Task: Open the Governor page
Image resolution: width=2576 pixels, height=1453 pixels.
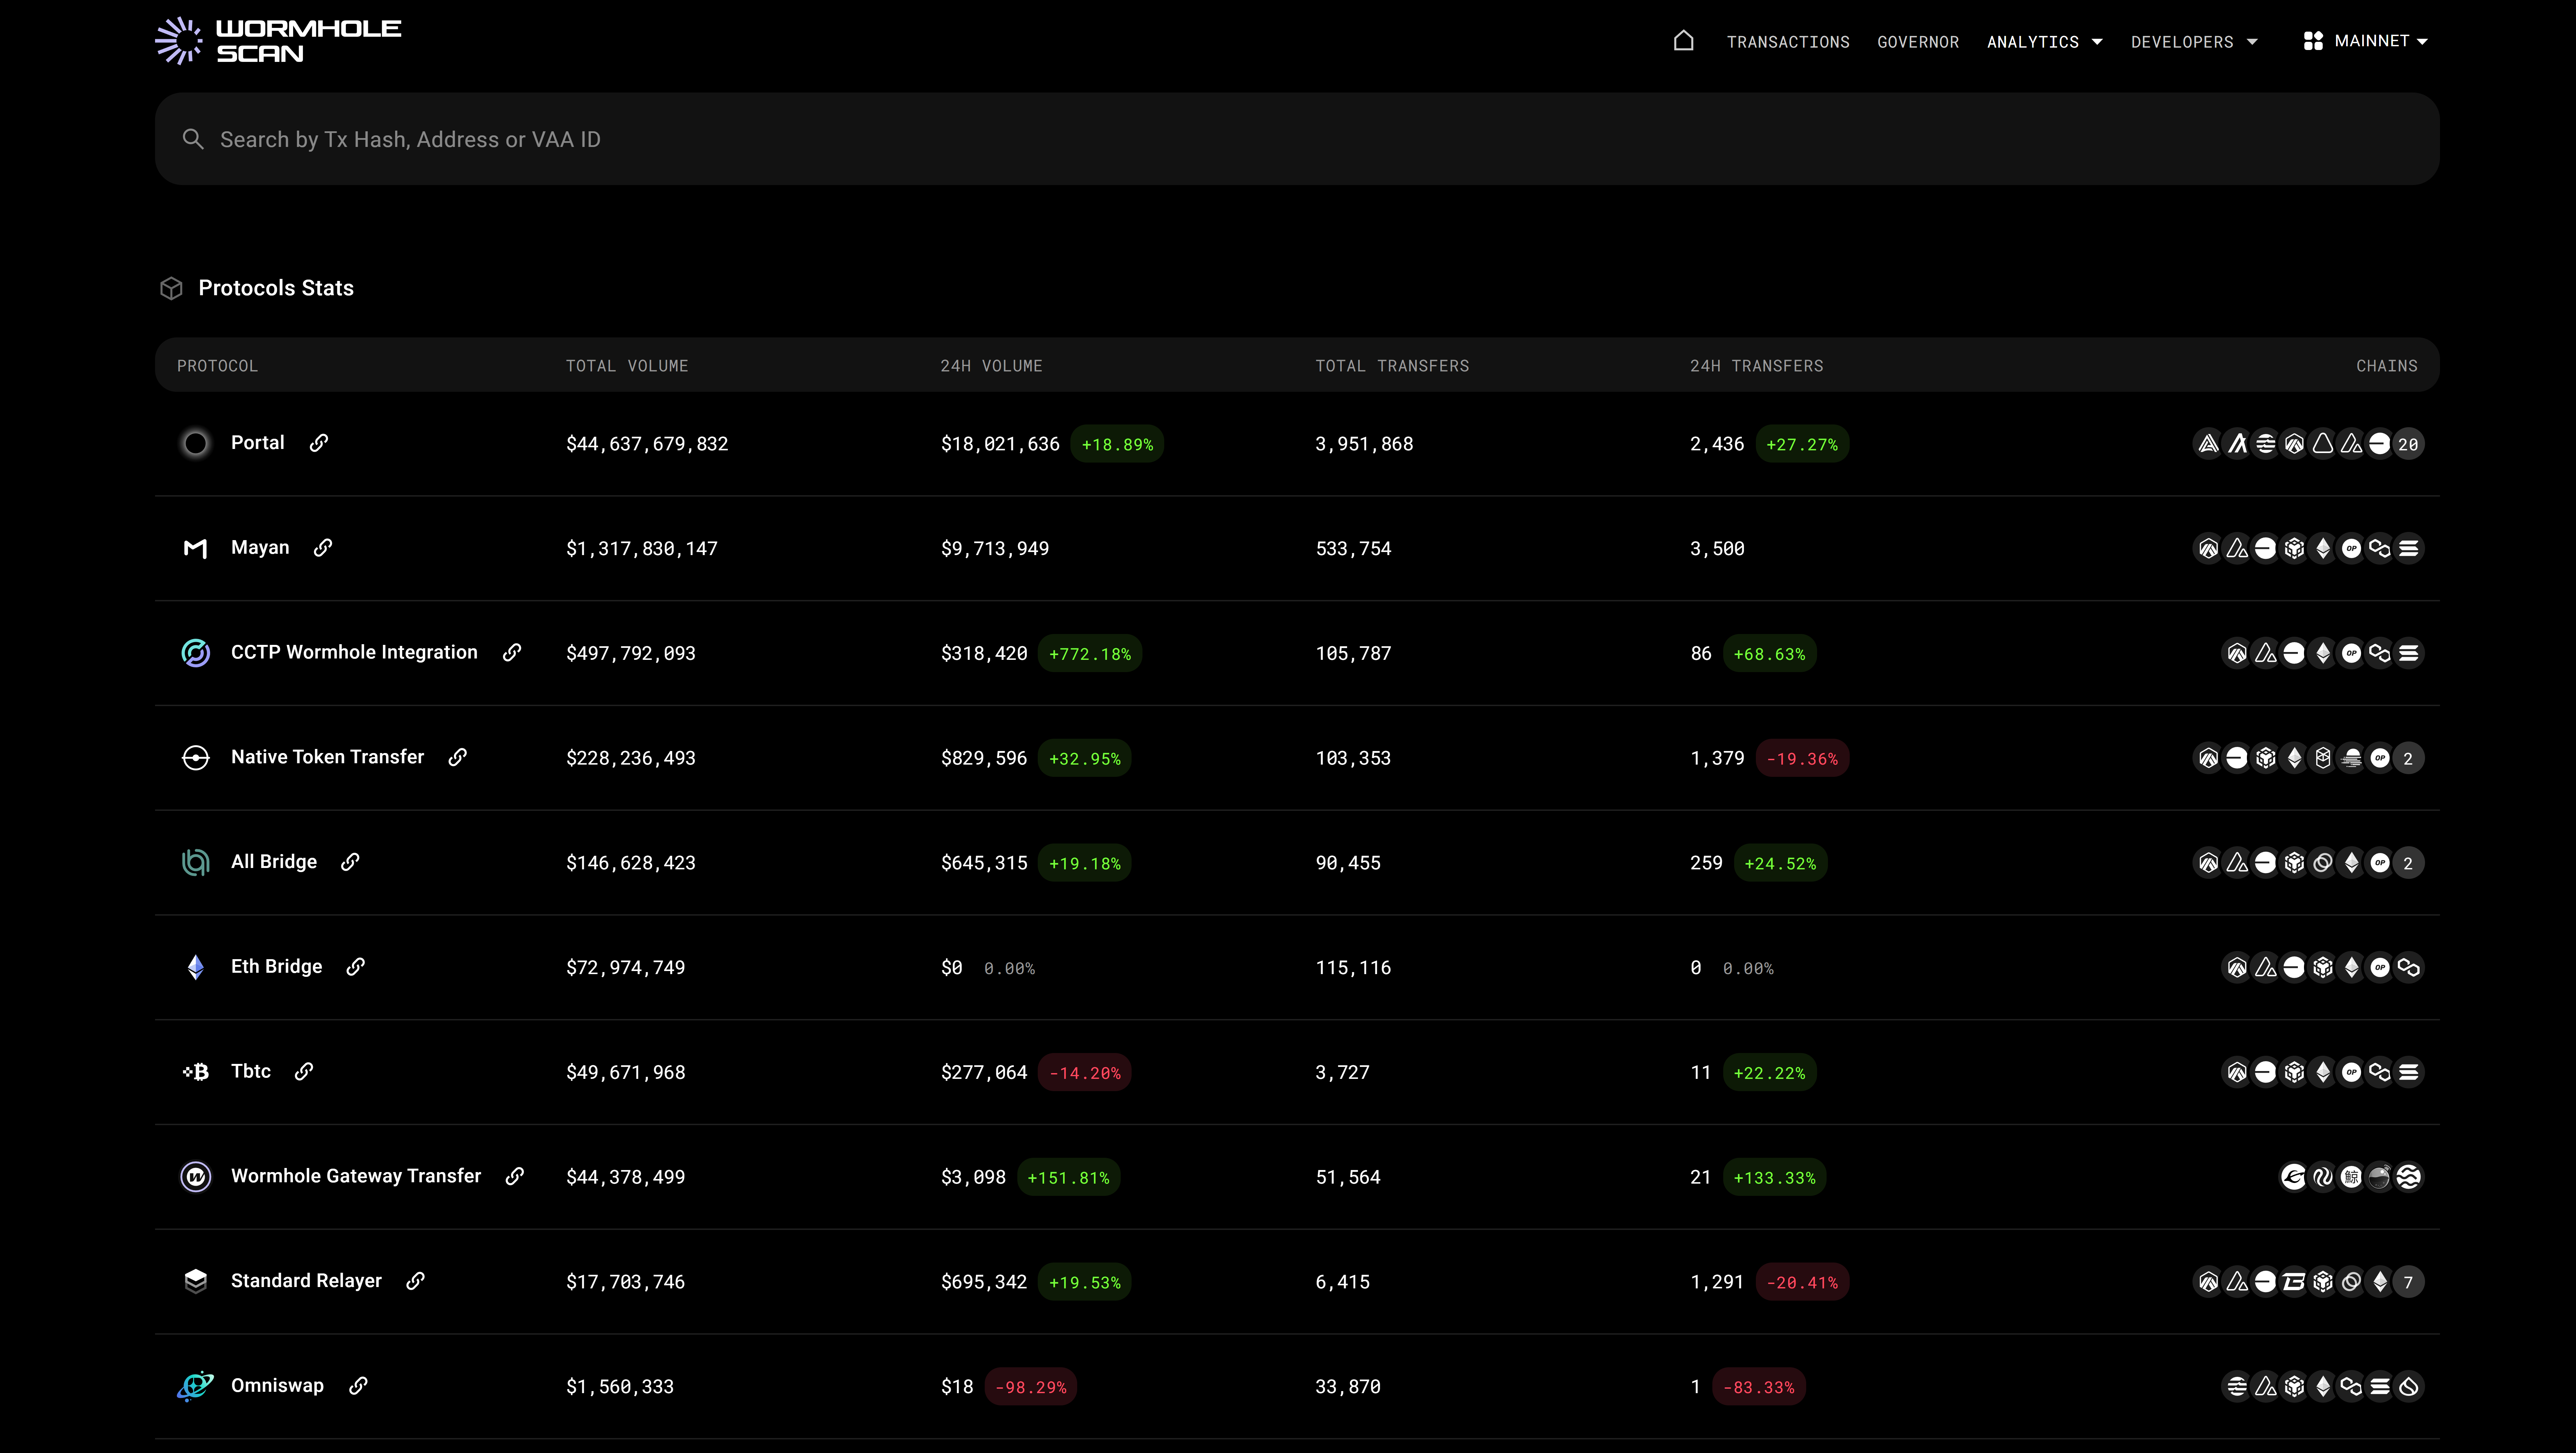Action: click(1918, 42)
